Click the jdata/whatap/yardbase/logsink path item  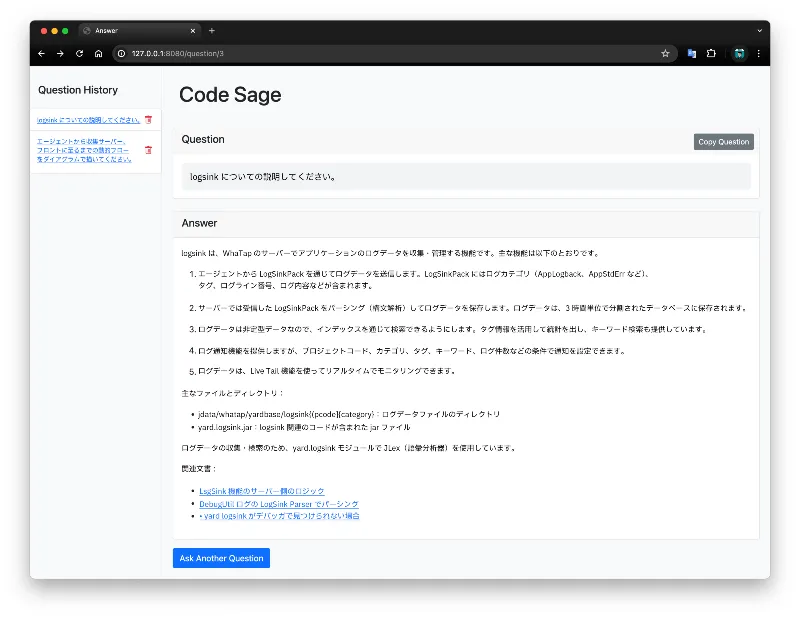349,414
